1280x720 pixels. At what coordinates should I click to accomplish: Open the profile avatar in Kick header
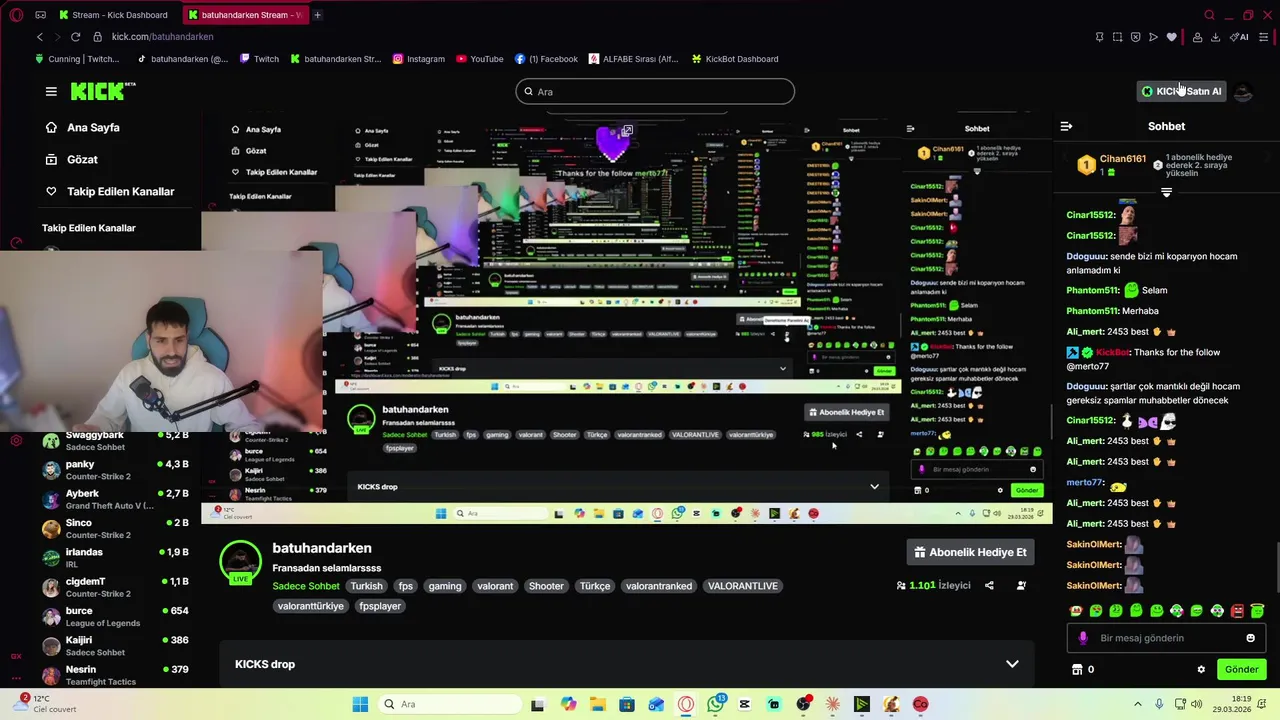point(1242,91)
